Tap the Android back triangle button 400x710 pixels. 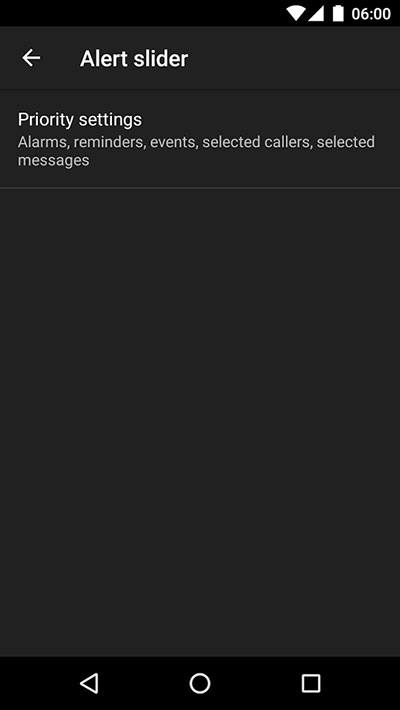[89, 683]
